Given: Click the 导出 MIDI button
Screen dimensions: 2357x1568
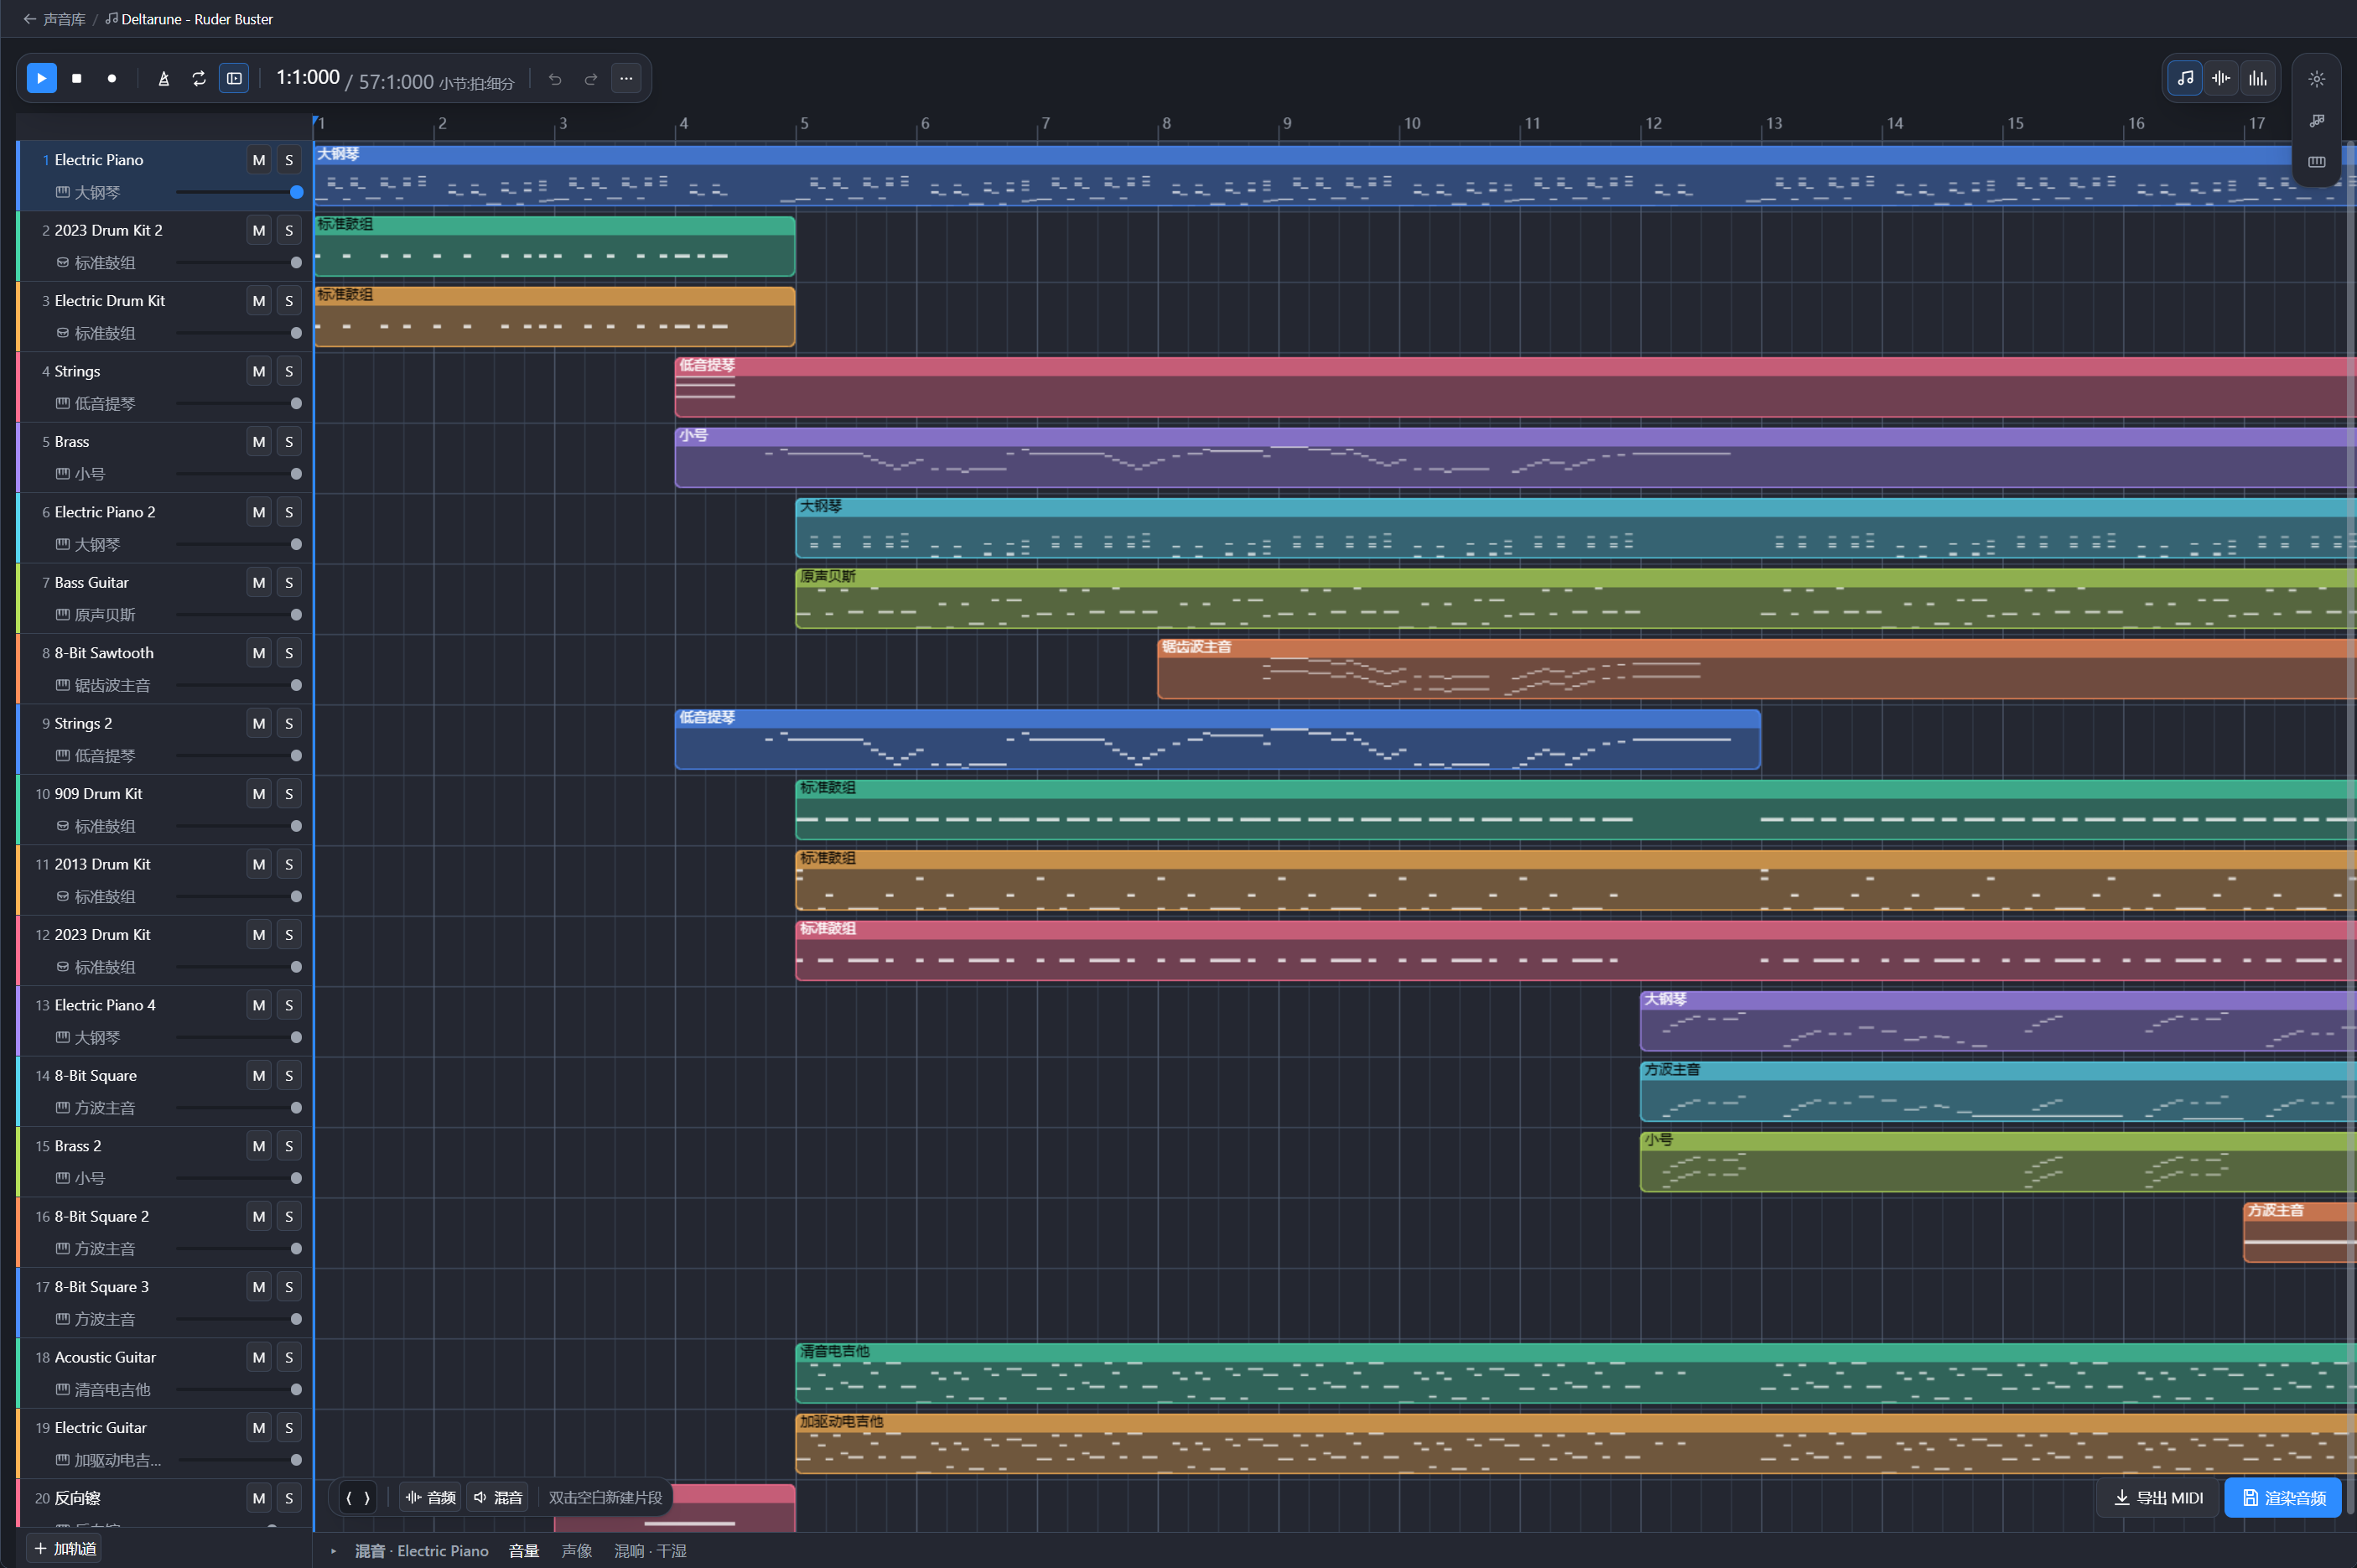Looking at the screenshot, I should click(2158, 1497).
